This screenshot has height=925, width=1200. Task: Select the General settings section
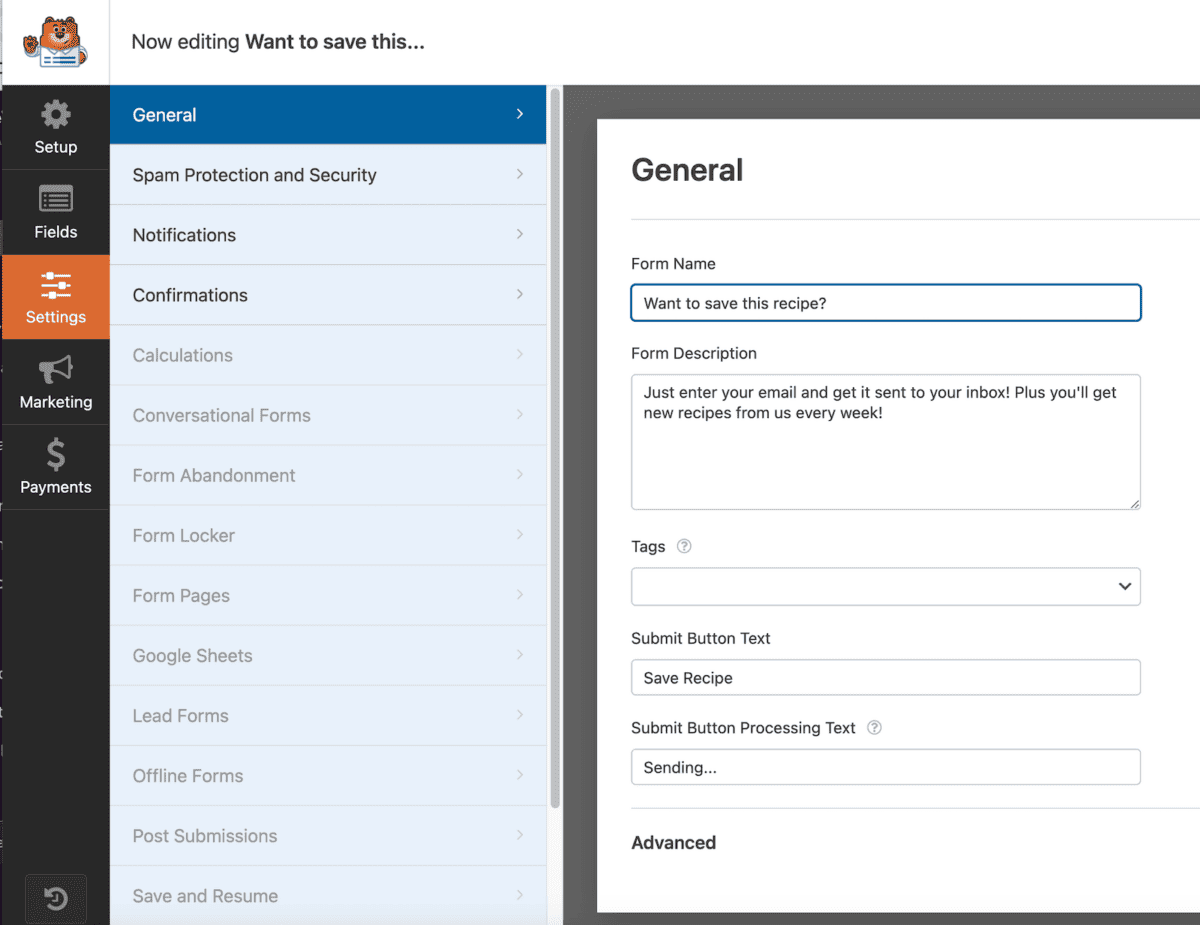tap(328, 115)
